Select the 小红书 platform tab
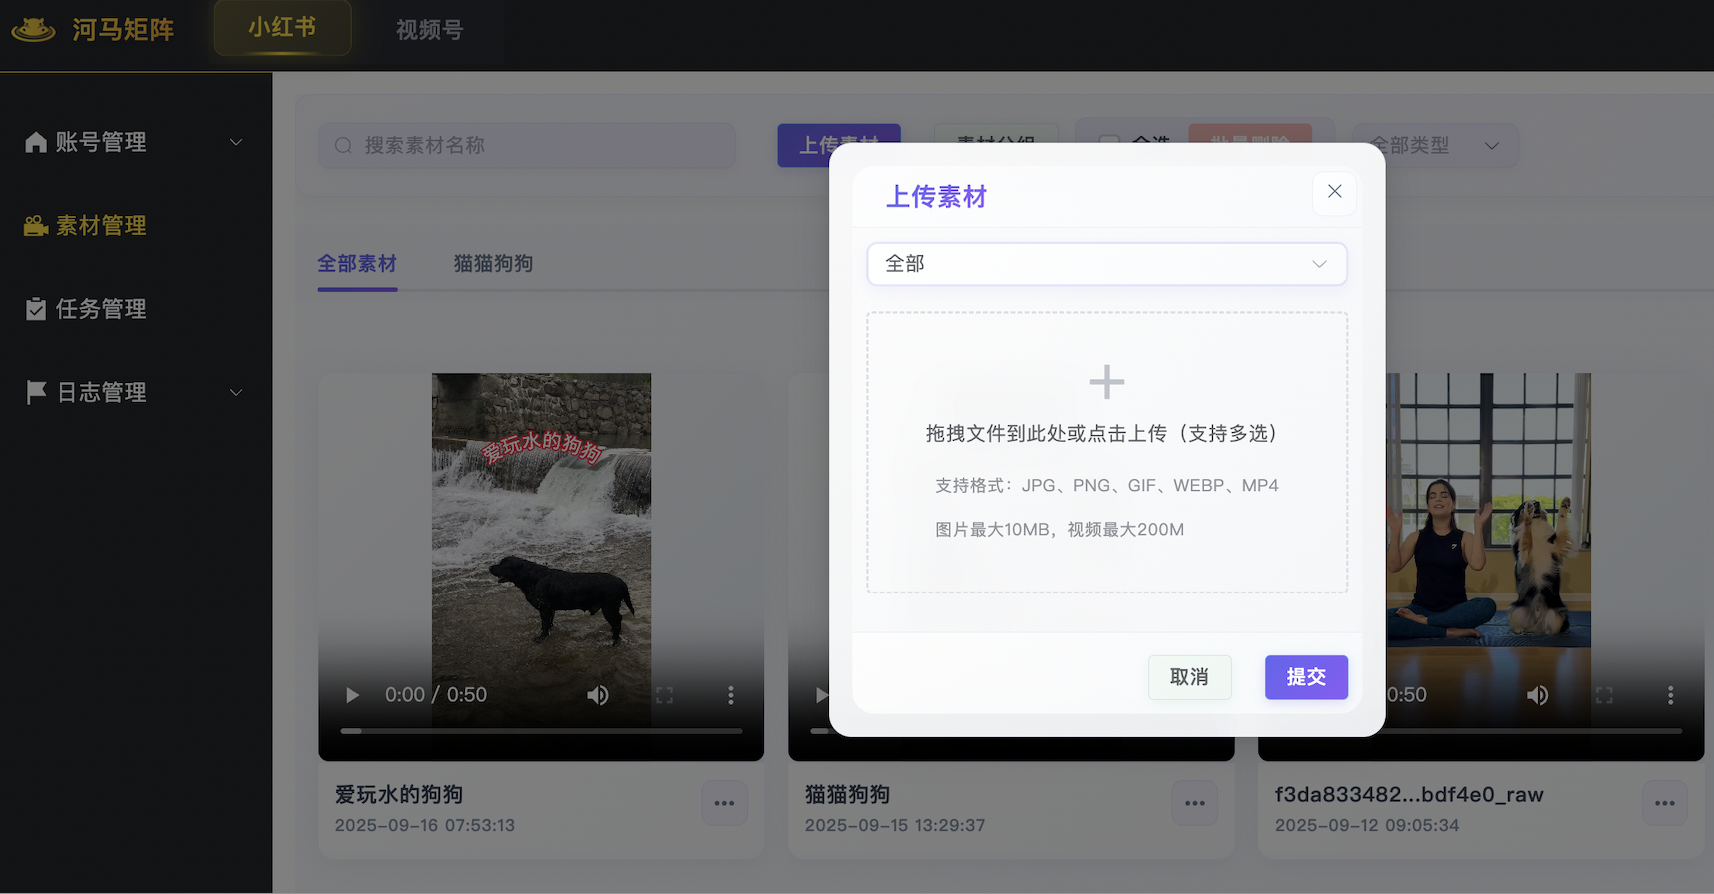 282,28
